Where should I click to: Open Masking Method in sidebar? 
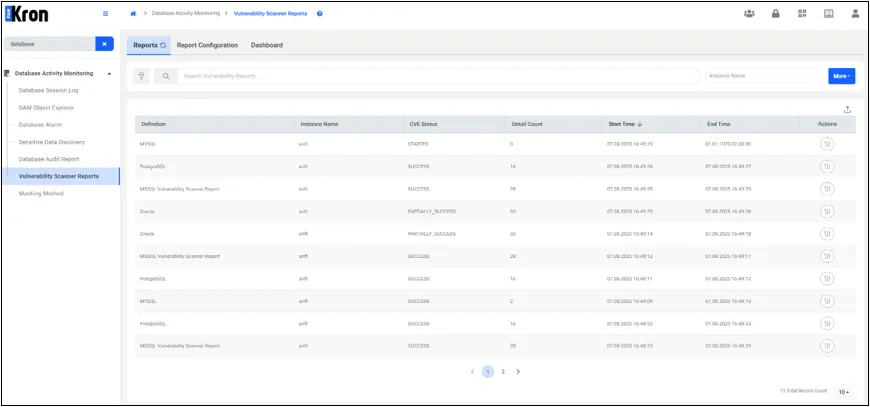pyautogui.click(x=41, y=194)
